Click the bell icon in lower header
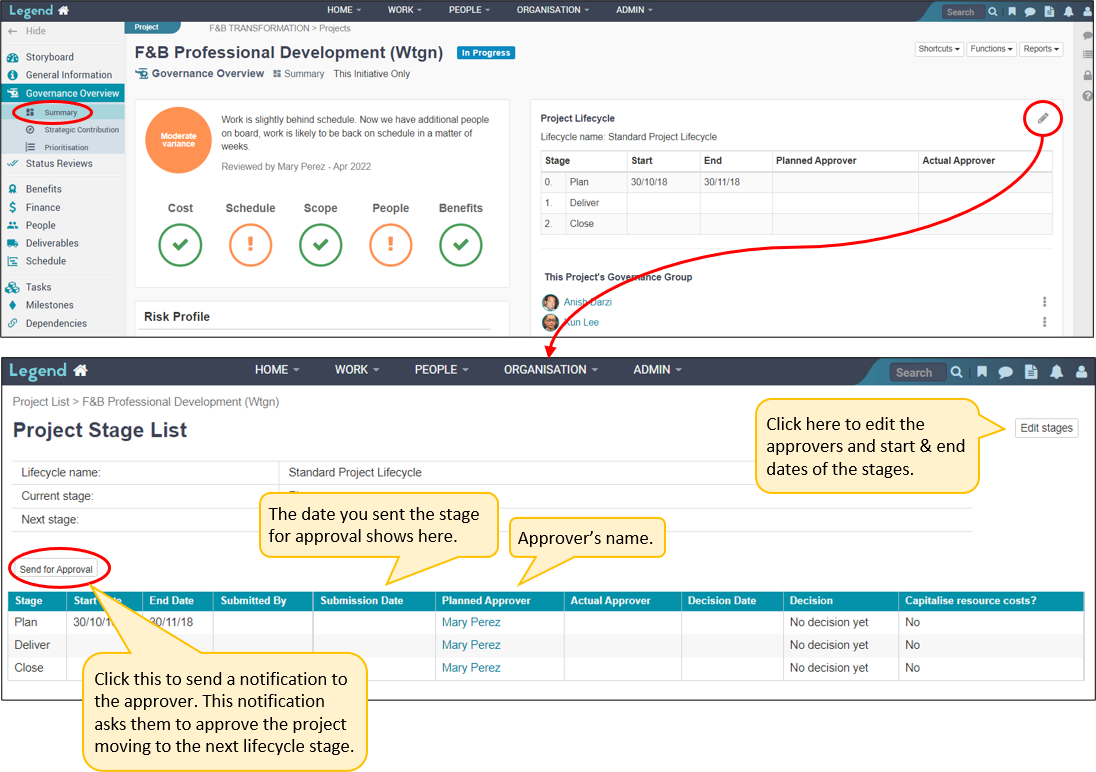This screenshot has height=772, width=1096. [1056, 372]
